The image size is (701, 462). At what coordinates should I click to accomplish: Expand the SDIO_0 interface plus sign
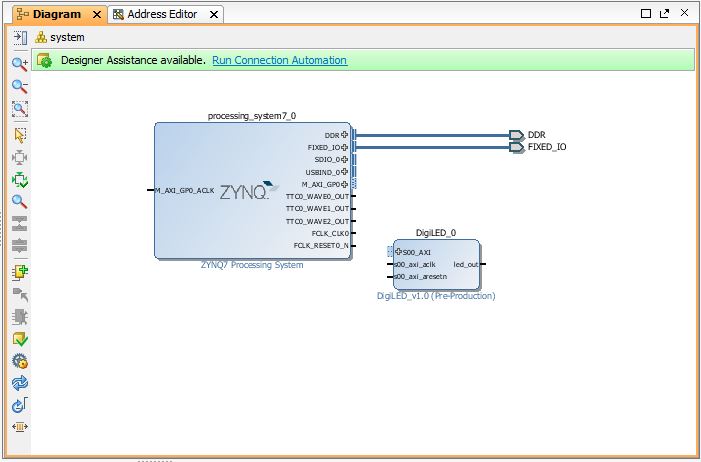point(344,159)
